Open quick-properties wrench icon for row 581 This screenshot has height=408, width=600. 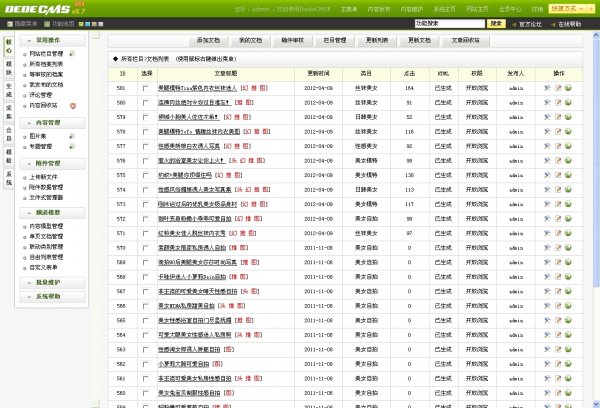(x=548, y=88)
